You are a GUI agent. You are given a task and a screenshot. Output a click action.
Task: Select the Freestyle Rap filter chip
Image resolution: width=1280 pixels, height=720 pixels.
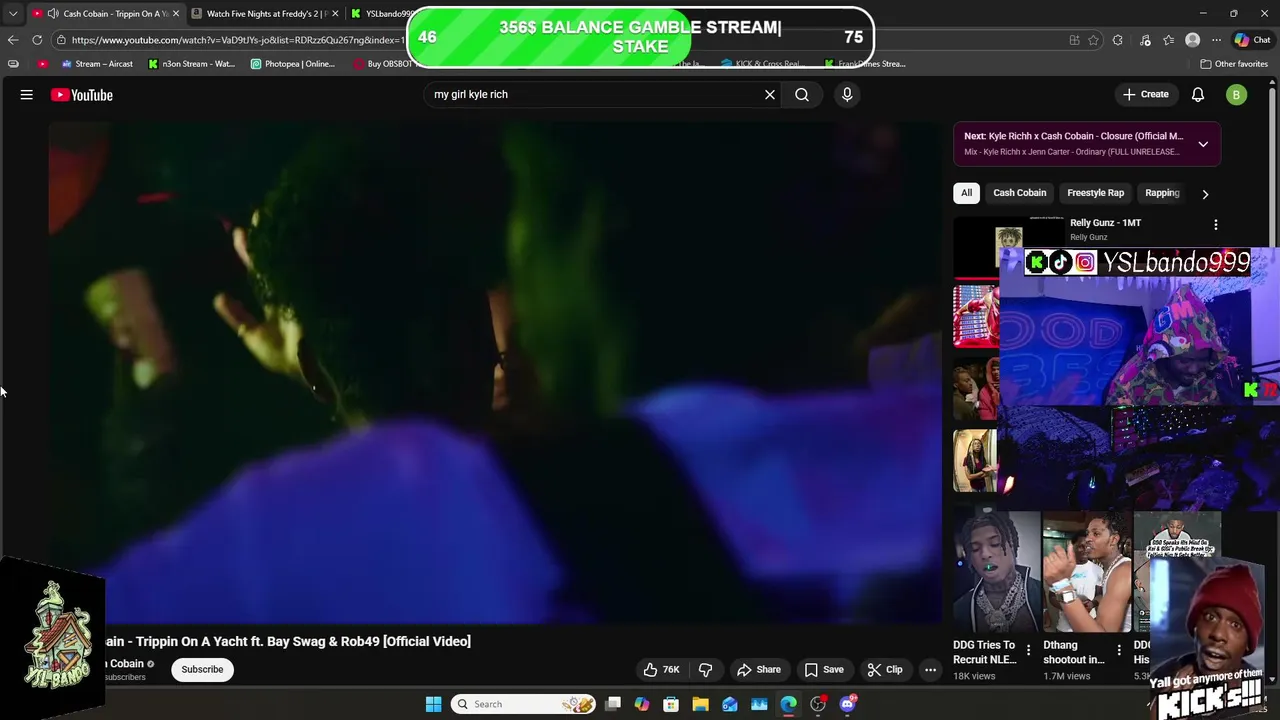click(1095, 193)
